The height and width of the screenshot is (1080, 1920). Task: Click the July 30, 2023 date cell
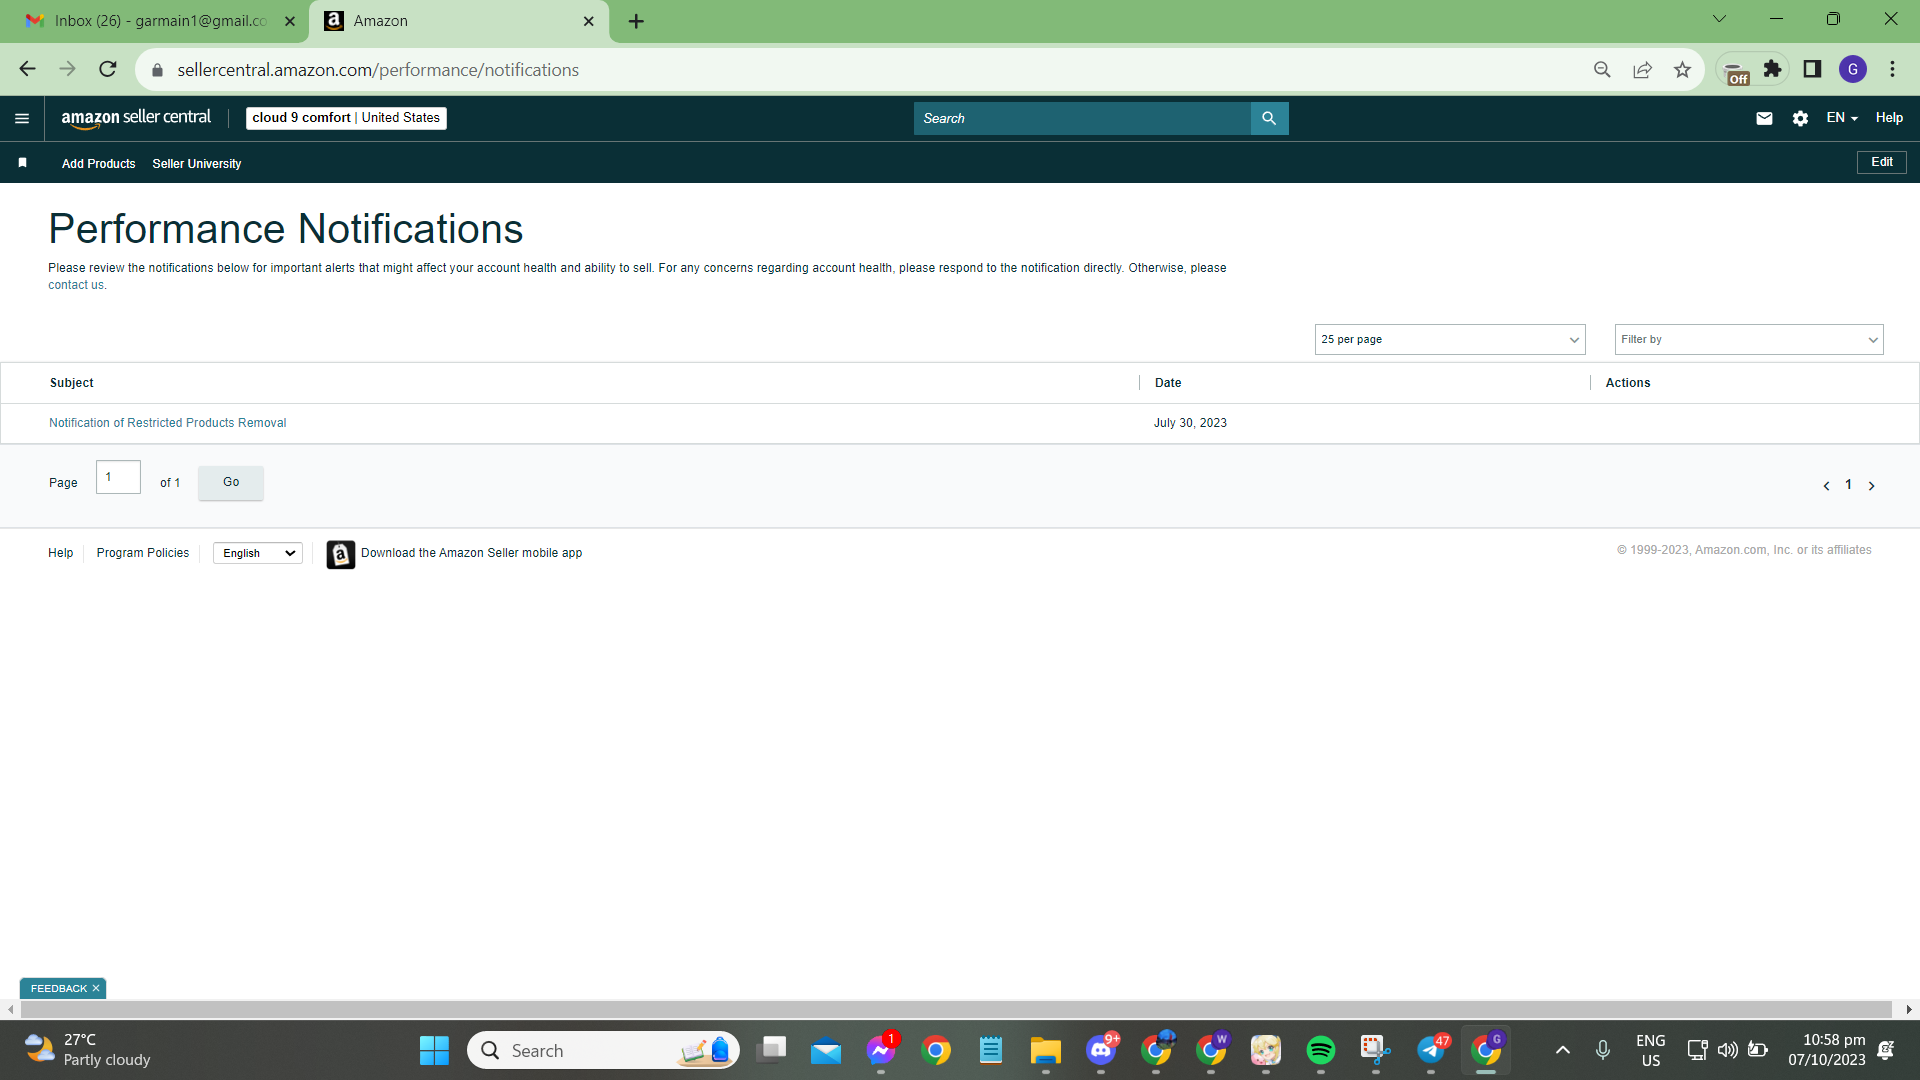point(1190,423)
